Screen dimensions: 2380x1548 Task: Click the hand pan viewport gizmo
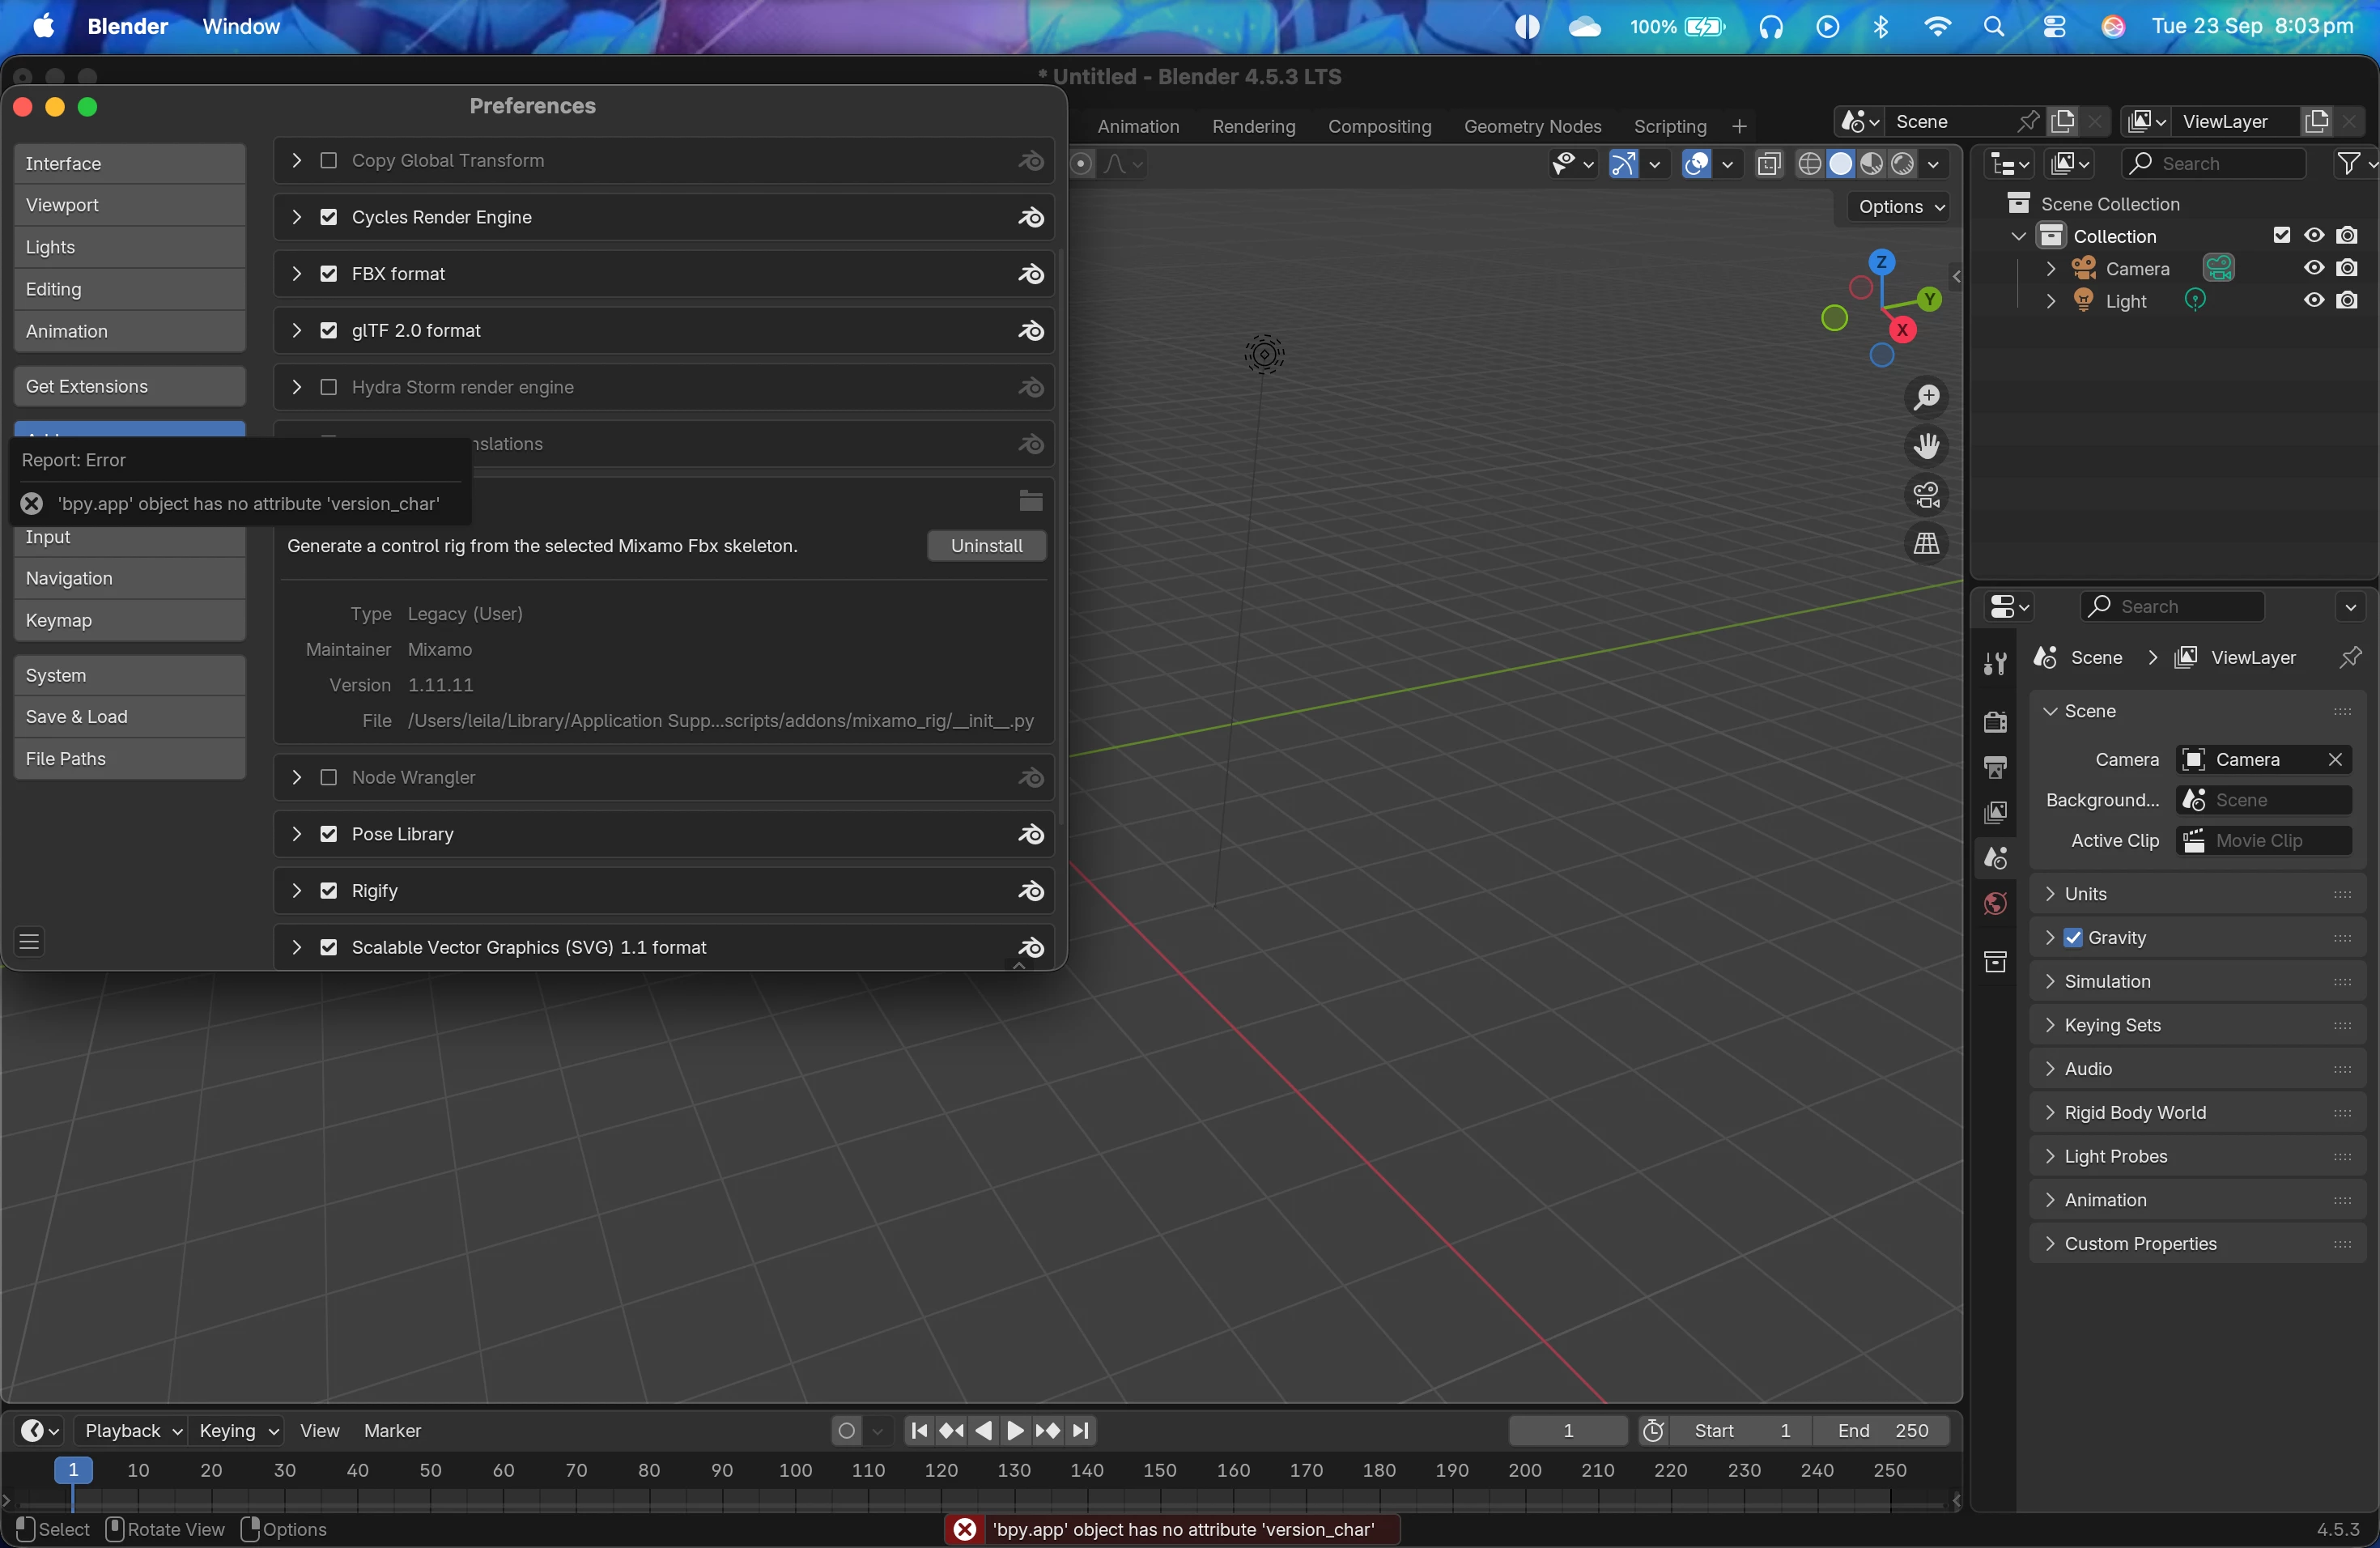click(1926, 446)
